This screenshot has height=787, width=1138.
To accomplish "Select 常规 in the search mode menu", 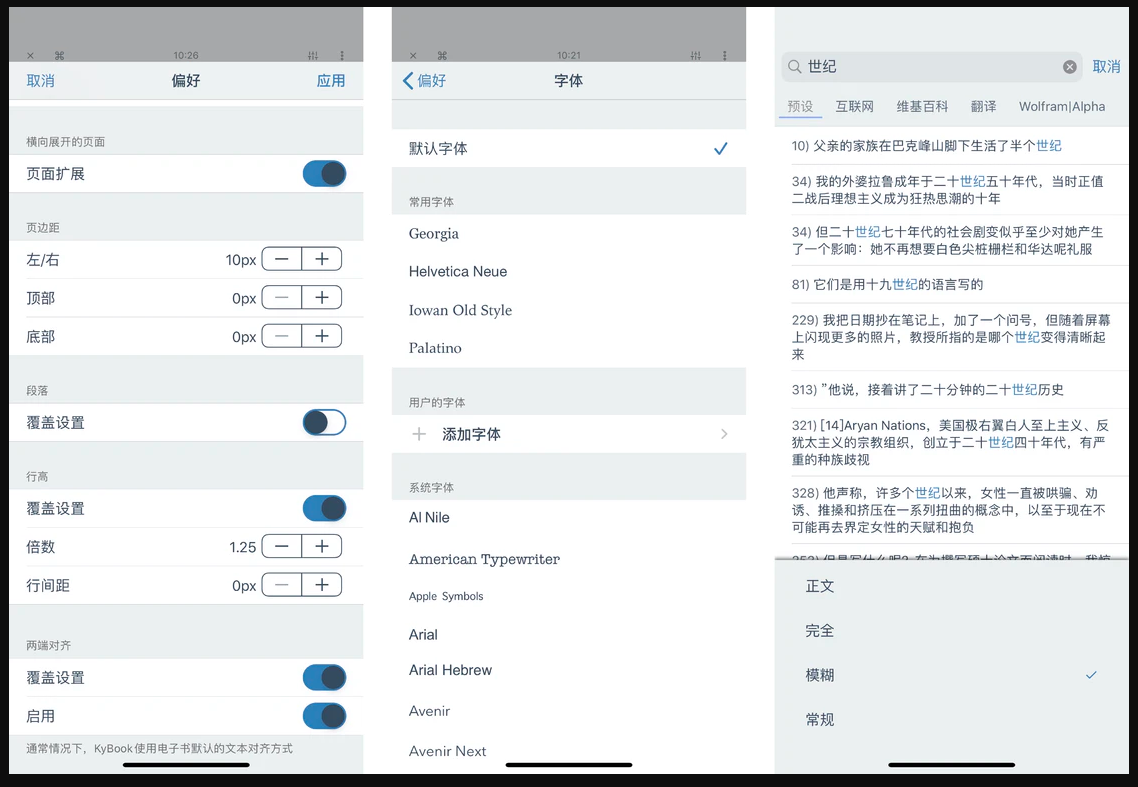I will [x=819, y=719].
